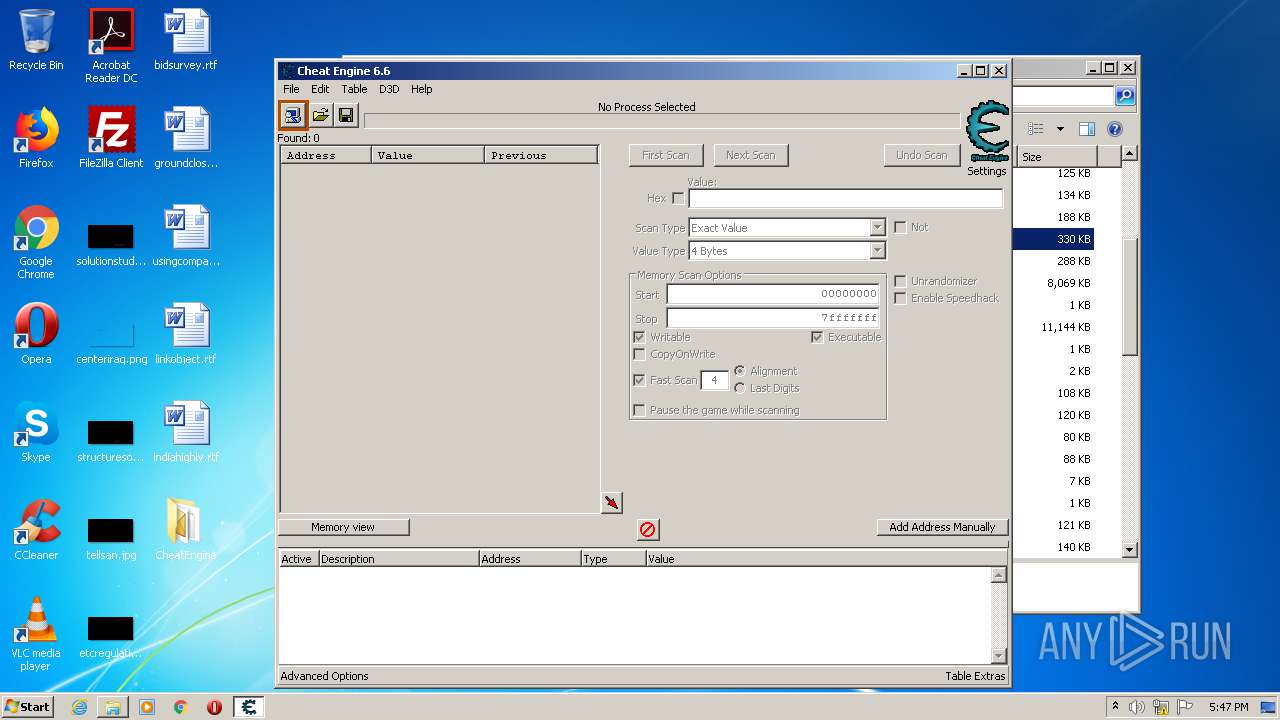Select linkobject.rtf desktop file
Screen dimensions: 1280x720
click(x=186, y=335)
